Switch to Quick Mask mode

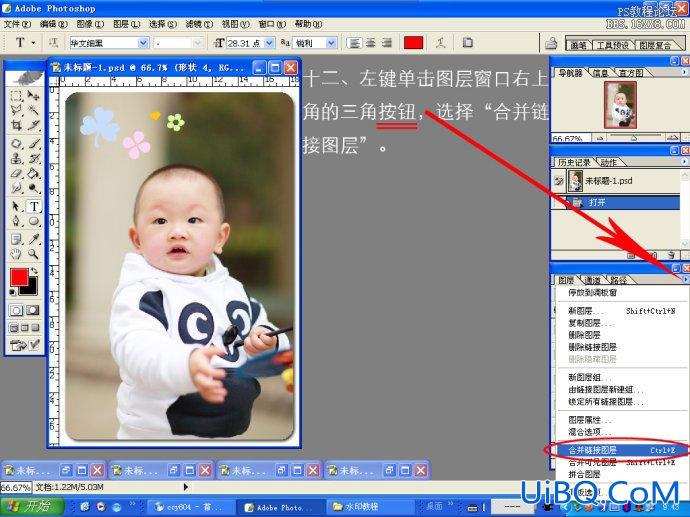(x=33, y=310)
